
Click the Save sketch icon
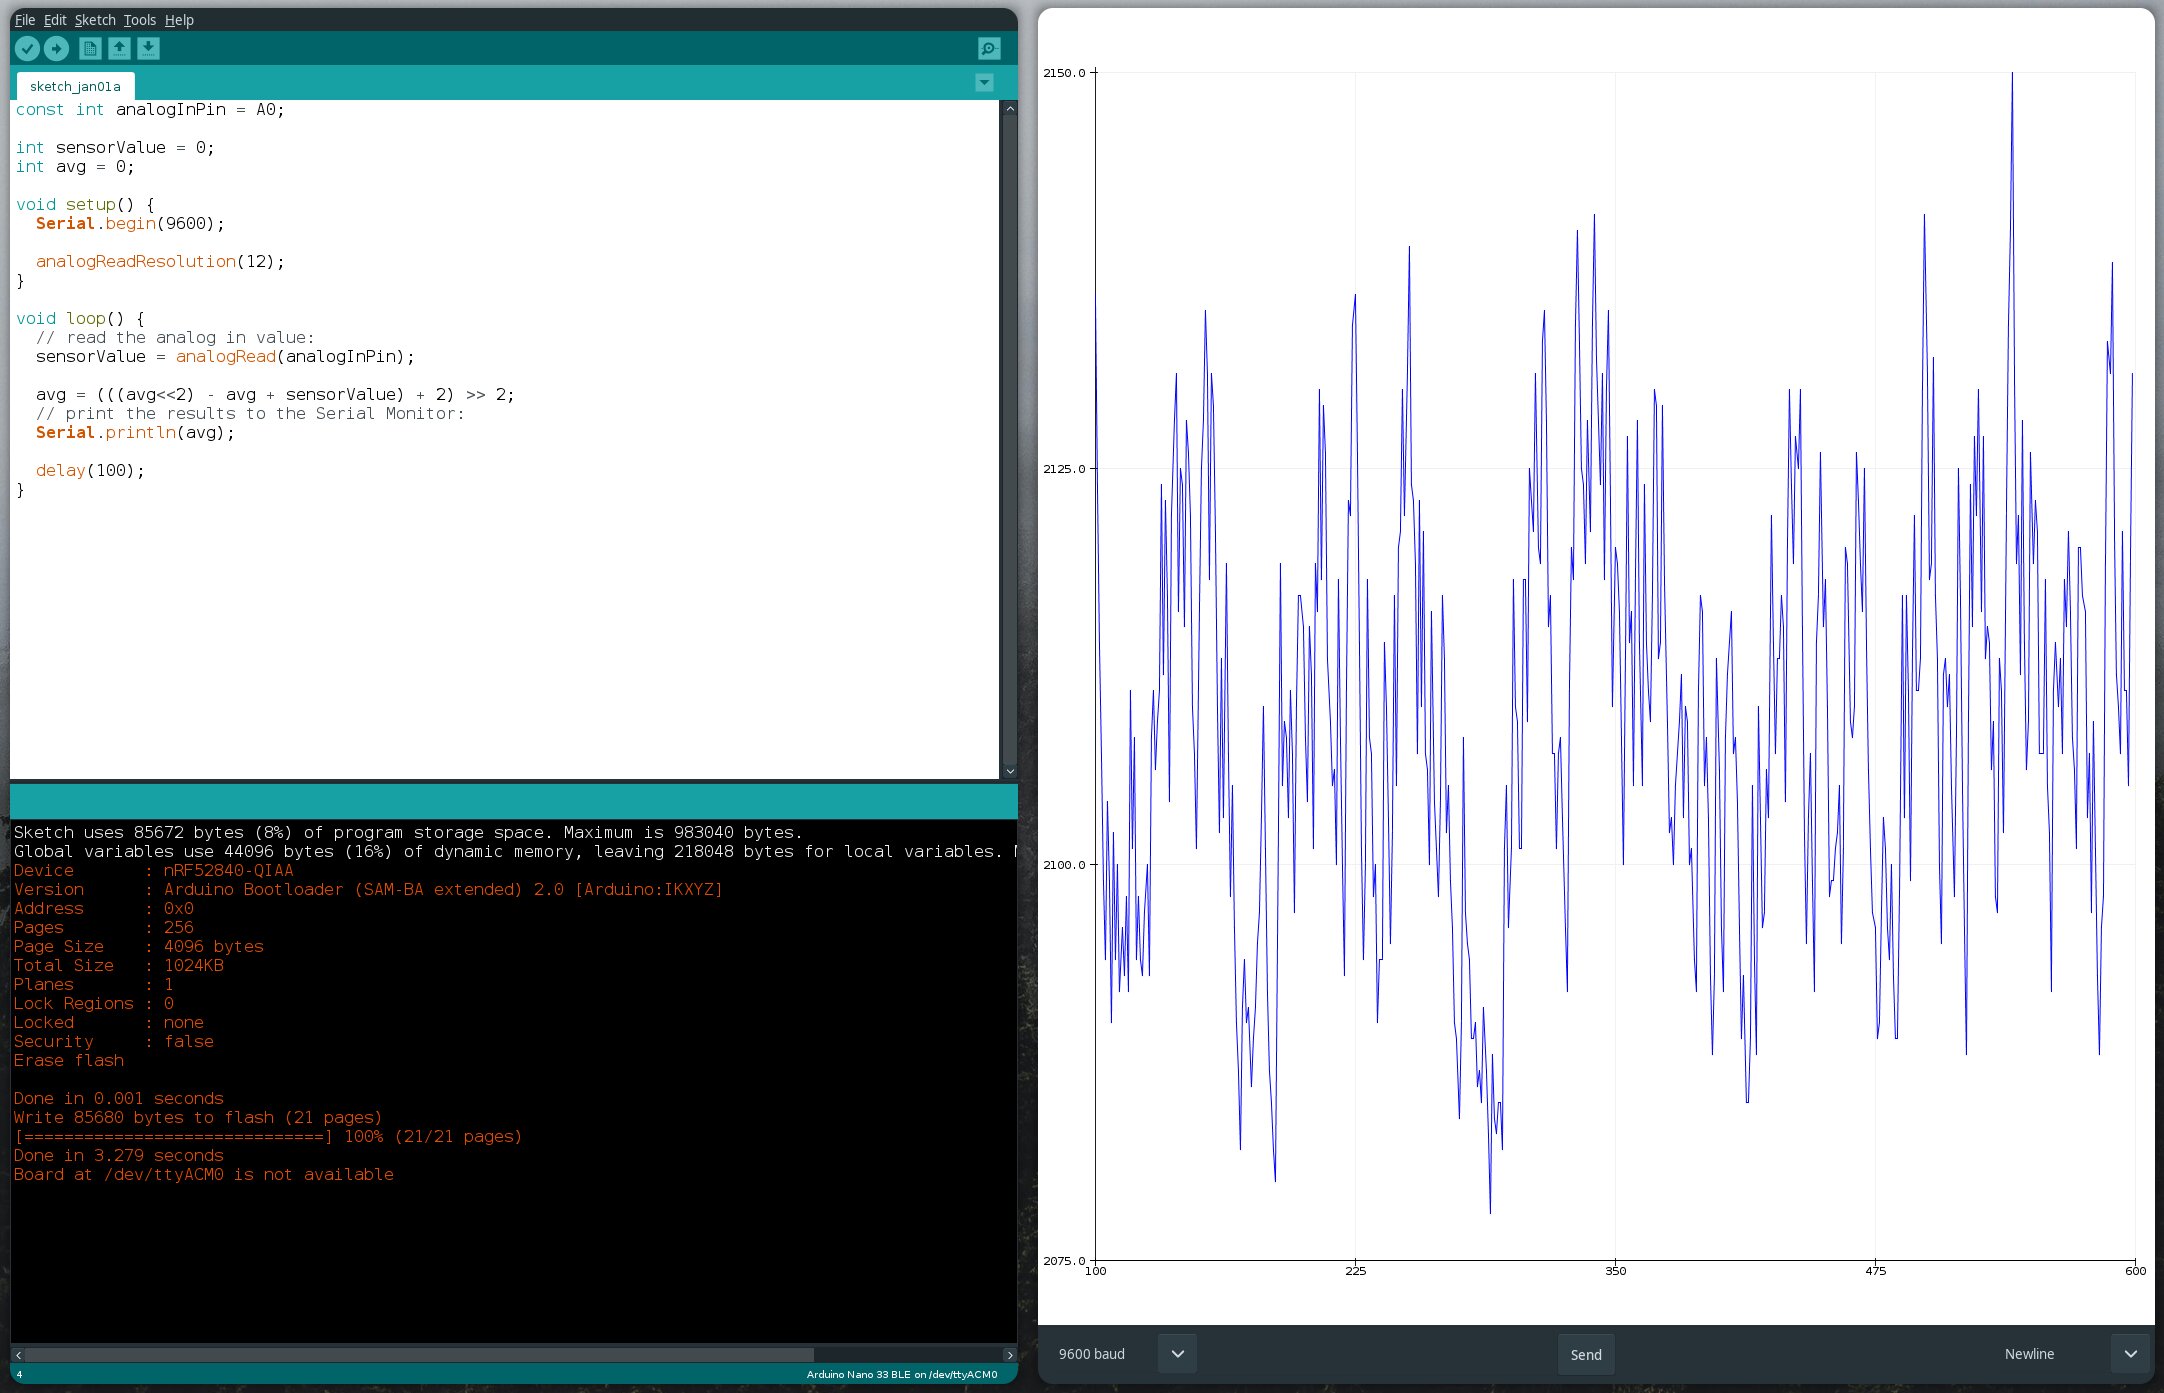(148, 48)
